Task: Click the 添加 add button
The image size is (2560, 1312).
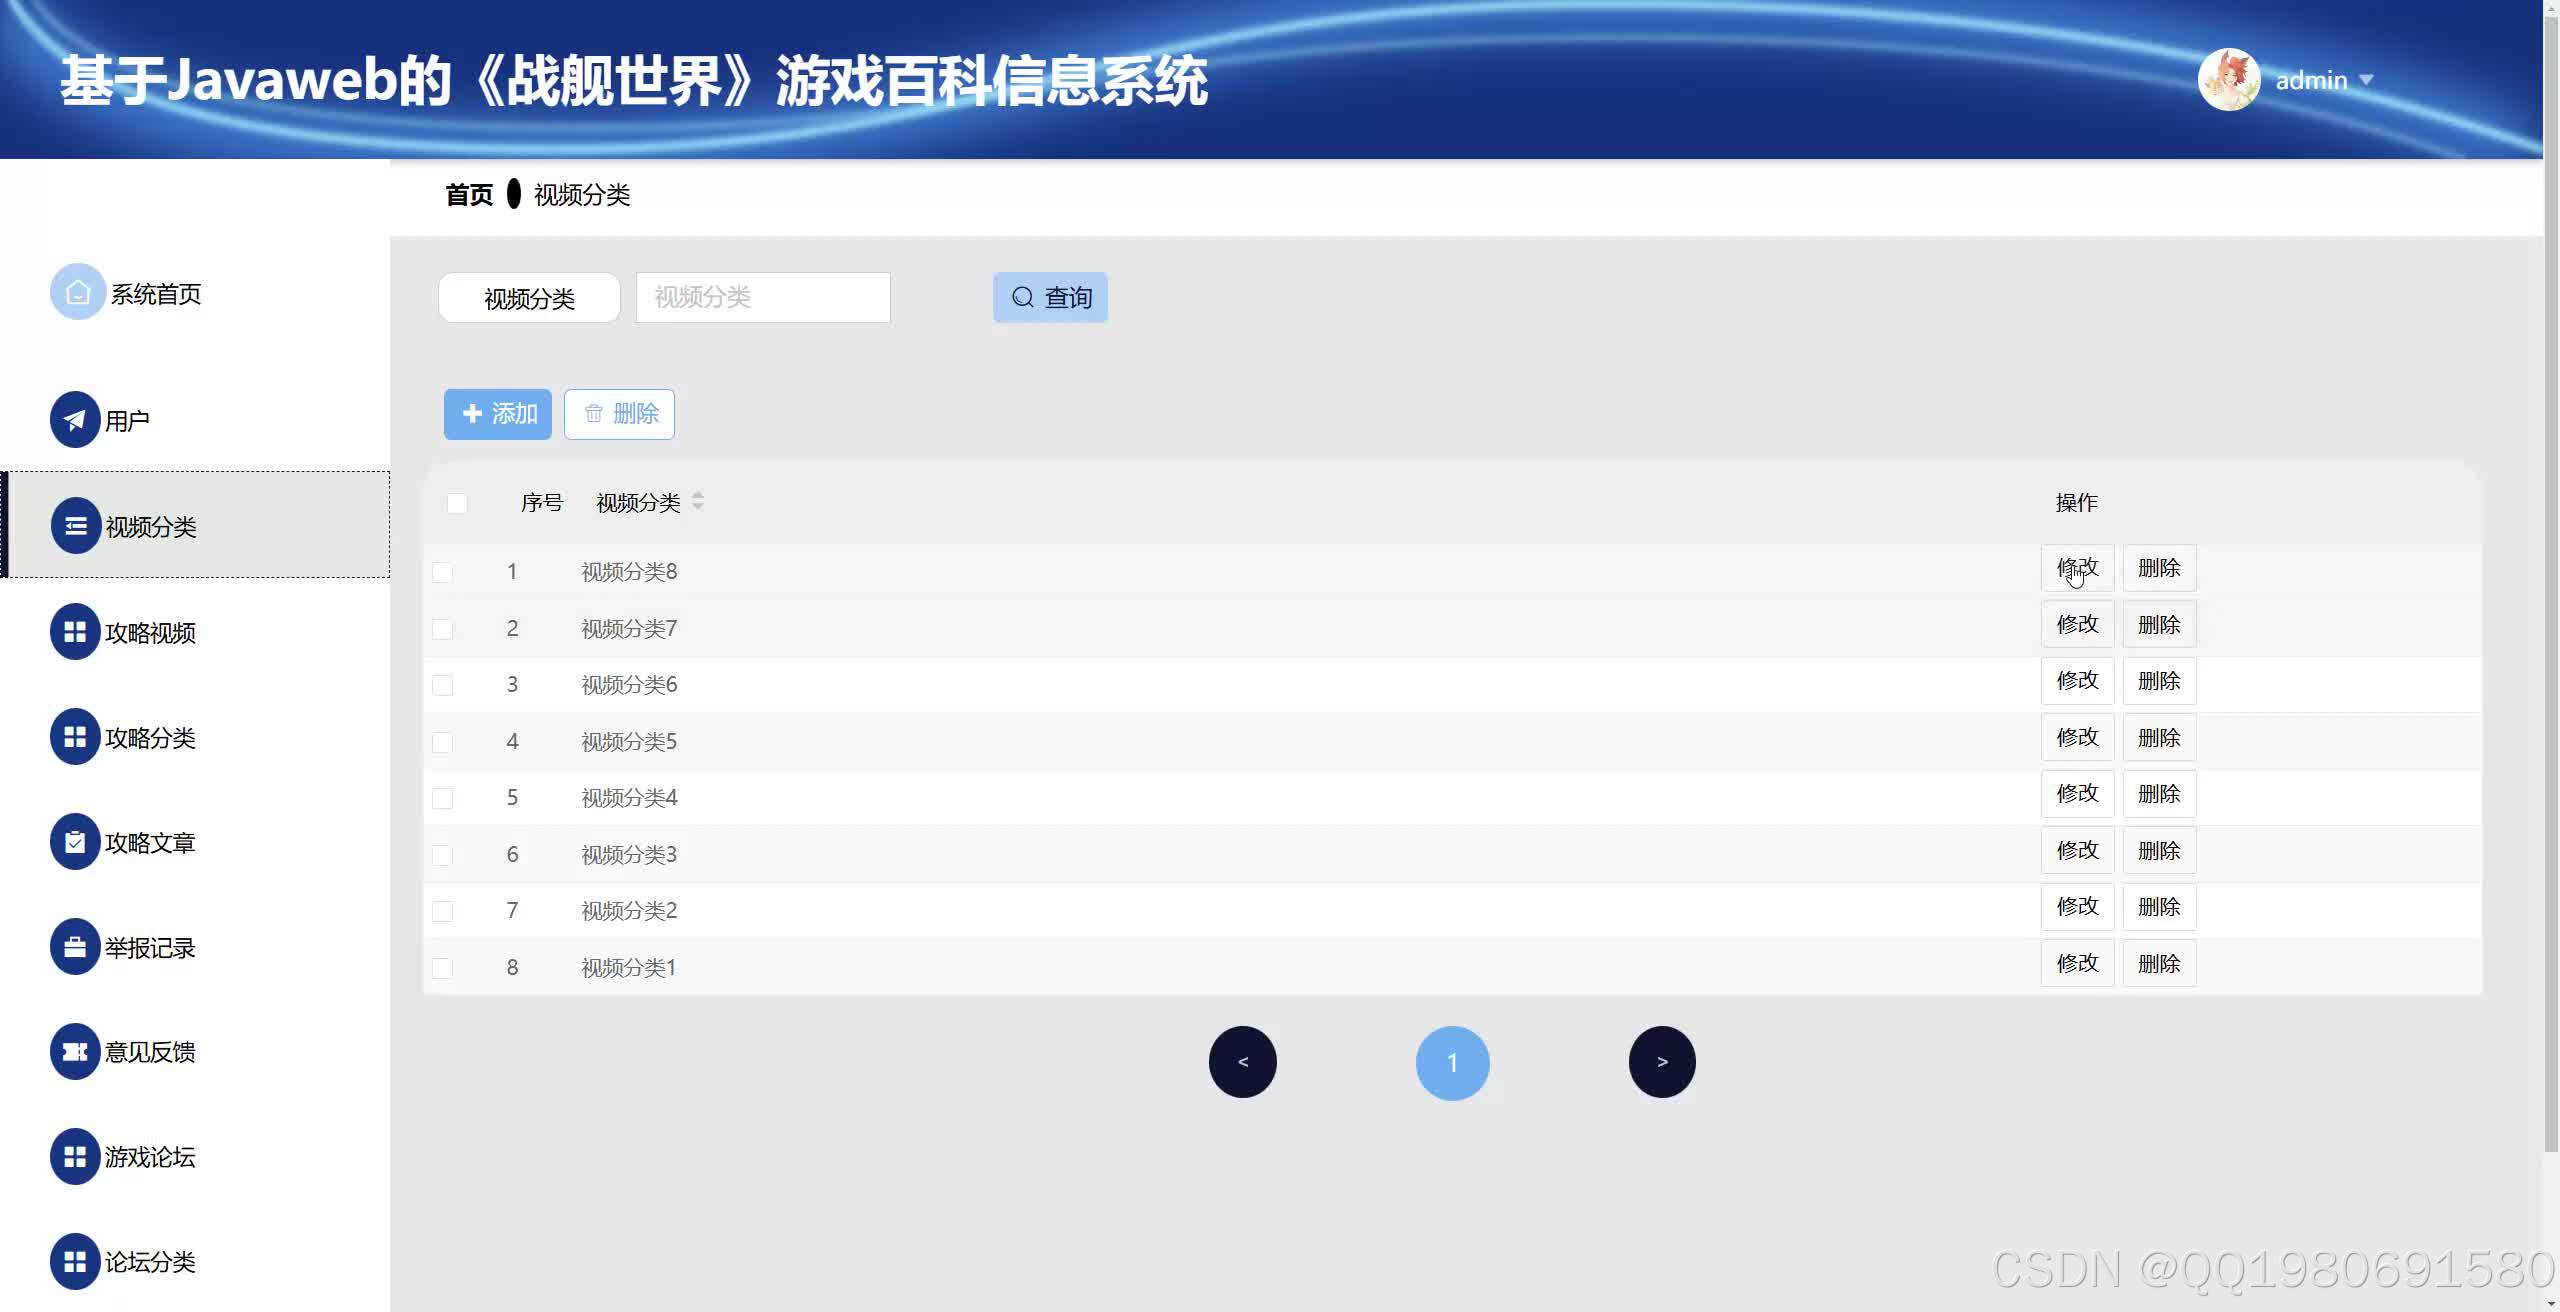Action: pos(498,414)
